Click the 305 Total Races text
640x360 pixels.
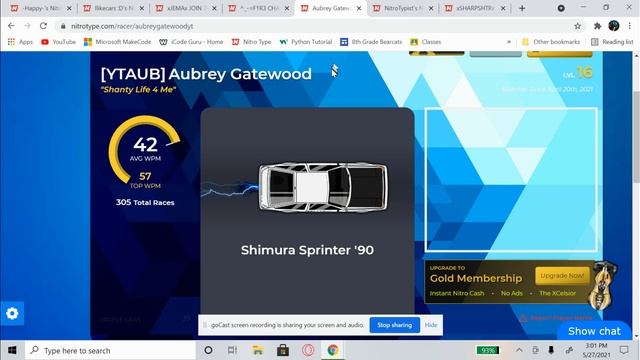click(x=145, y=202)
